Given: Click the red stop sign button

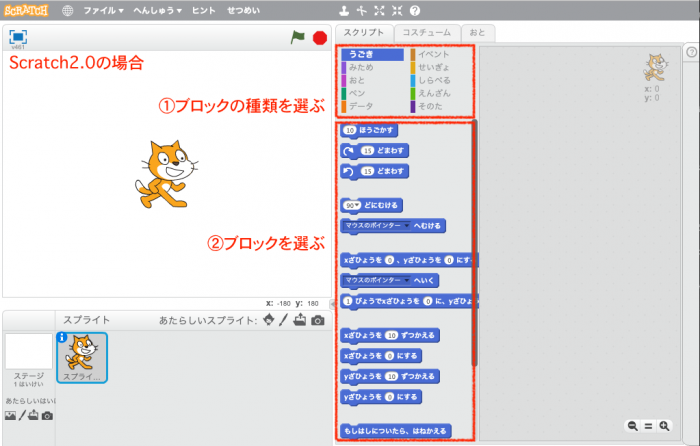Looking at the screenshot, I should point(320,38).
